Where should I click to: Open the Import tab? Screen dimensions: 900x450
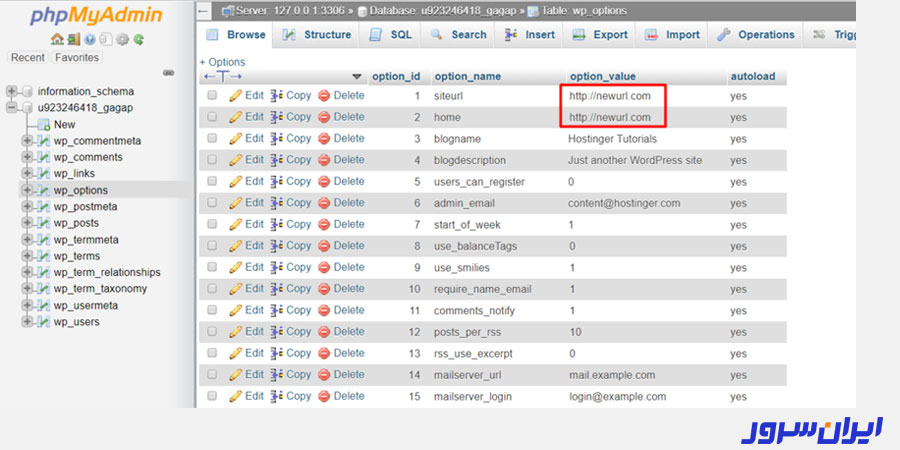[672, 35]
